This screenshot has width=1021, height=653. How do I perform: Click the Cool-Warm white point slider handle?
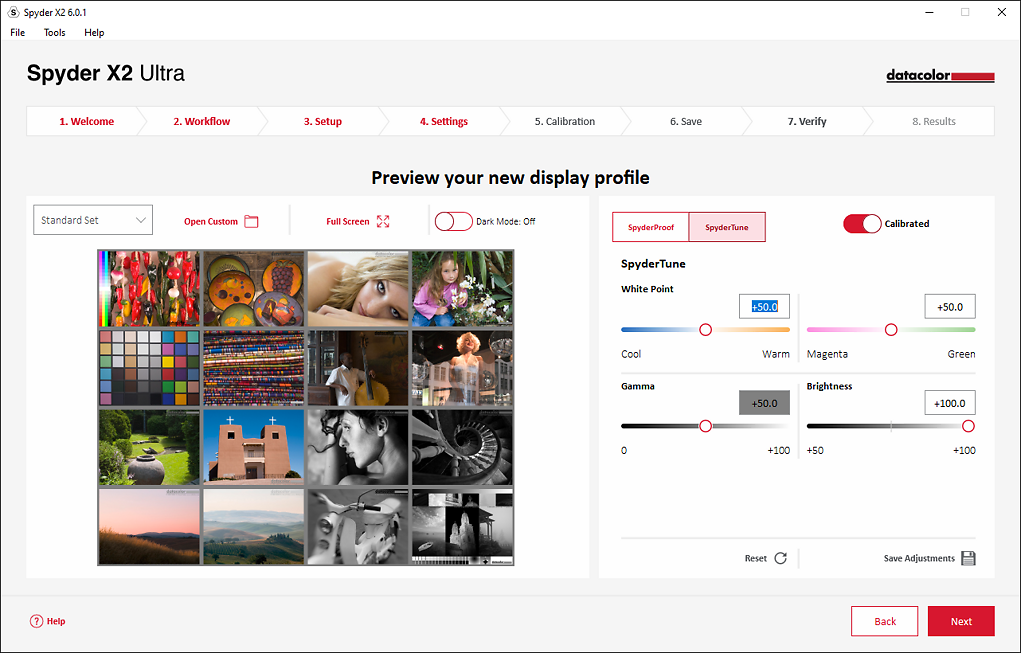(x=705, y=330)
